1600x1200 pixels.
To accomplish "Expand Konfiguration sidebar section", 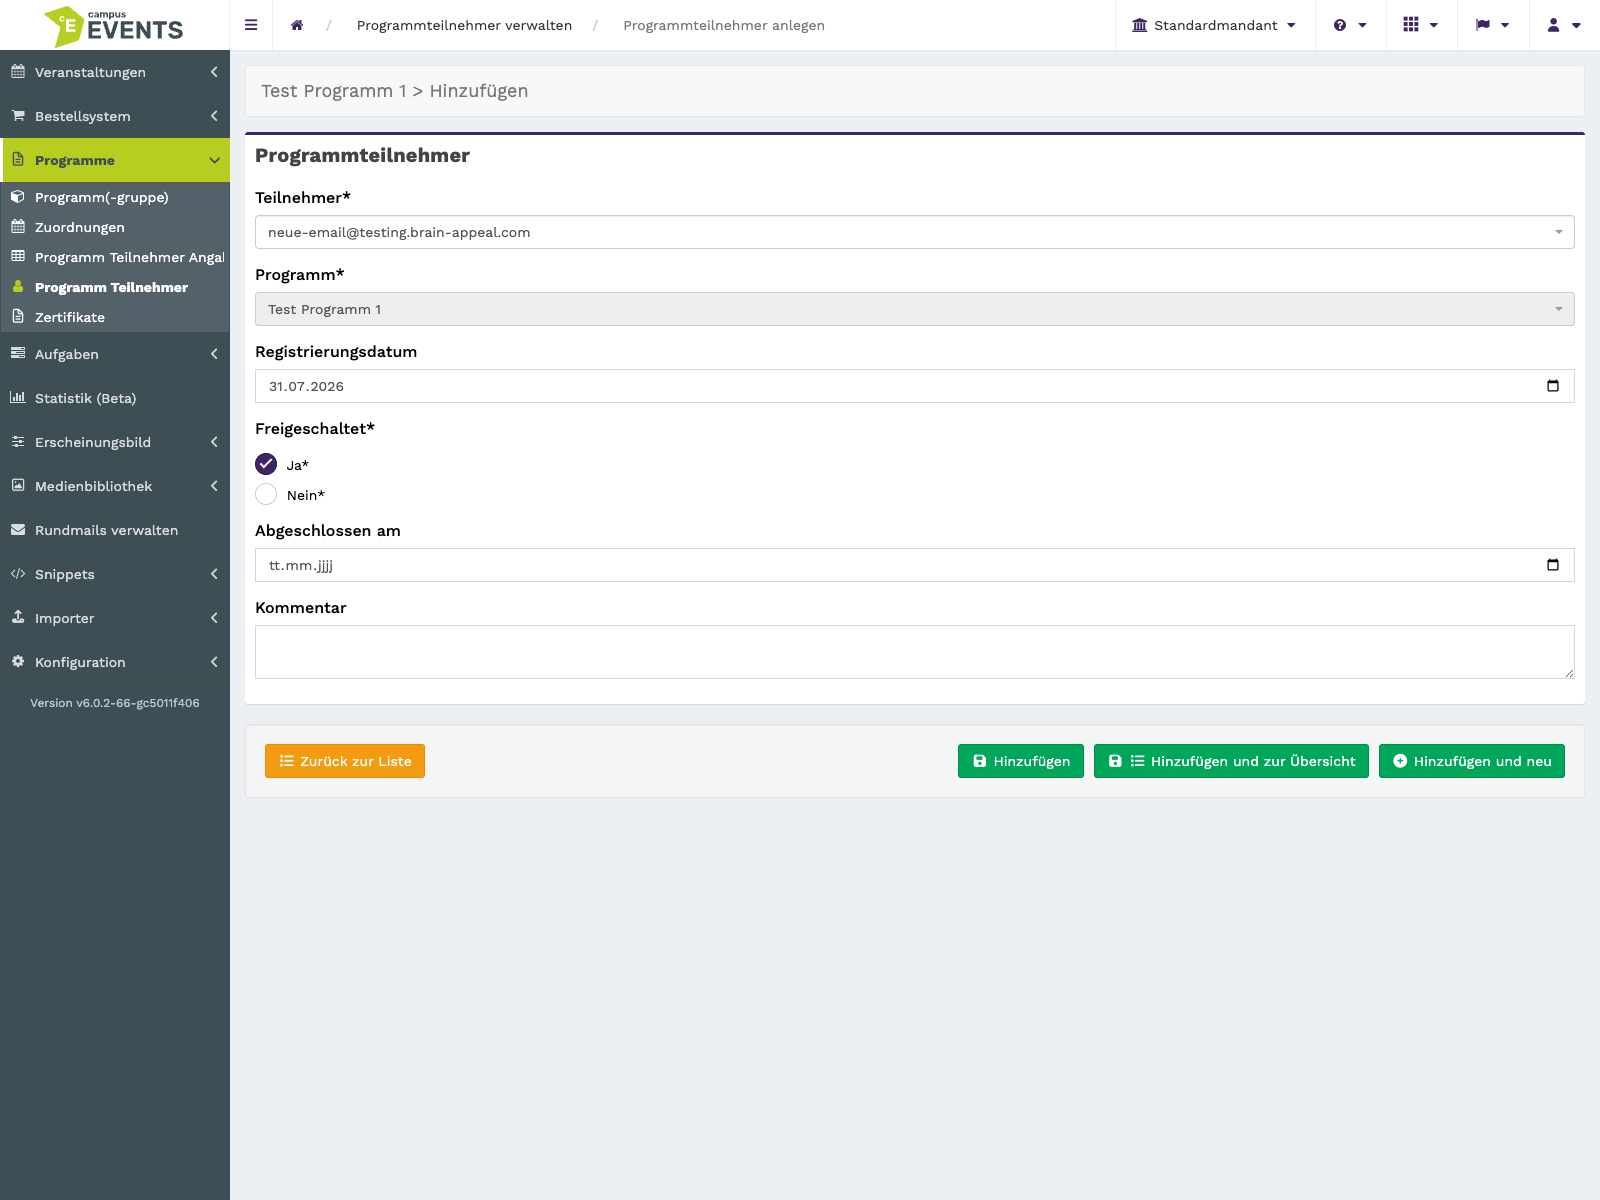I will (115, 662).
